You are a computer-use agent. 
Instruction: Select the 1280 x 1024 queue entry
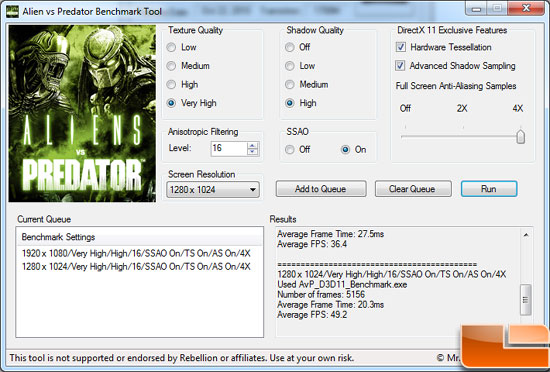click(x=136, y=267)
